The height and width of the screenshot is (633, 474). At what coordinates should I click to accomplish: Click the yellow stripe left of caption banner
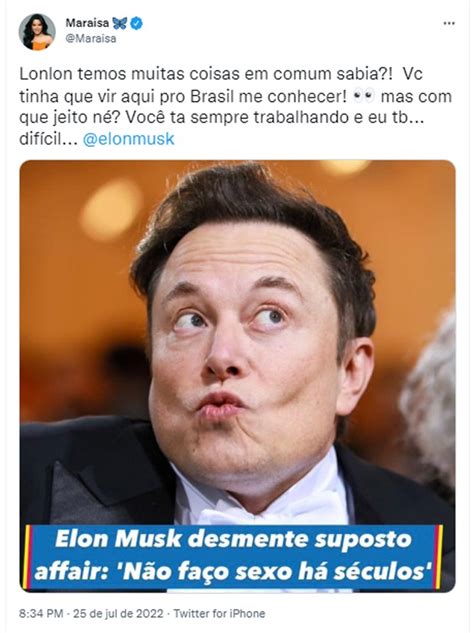click(x=27, y=556)
